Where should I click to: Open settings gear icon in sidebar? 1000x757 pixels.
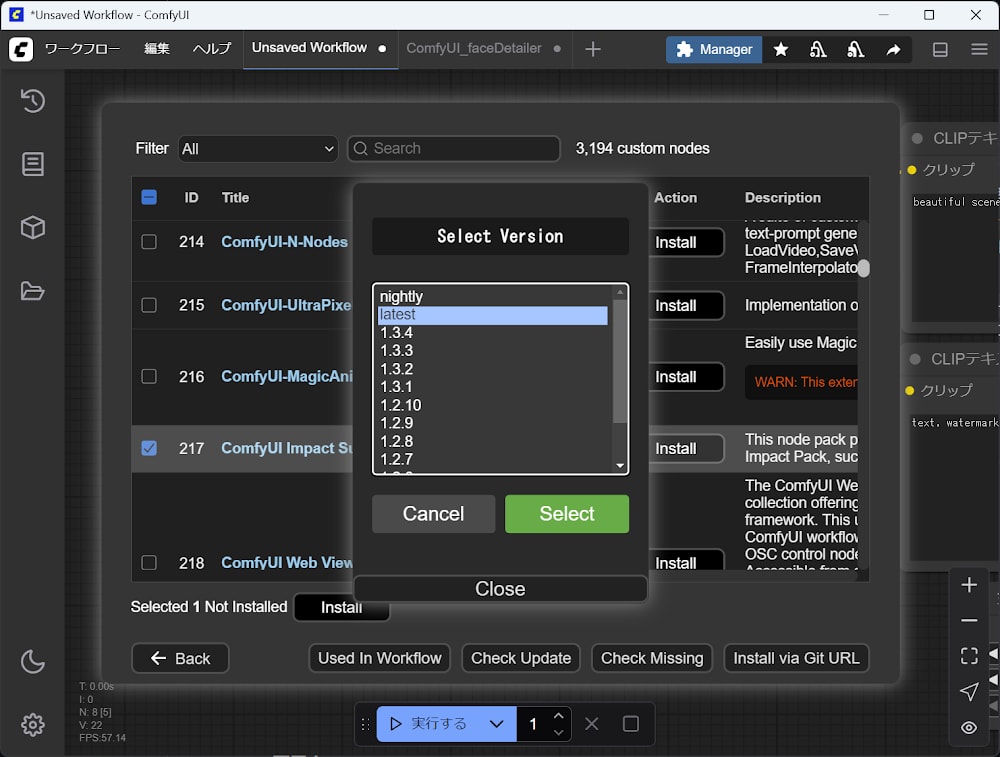click(33, 724)
